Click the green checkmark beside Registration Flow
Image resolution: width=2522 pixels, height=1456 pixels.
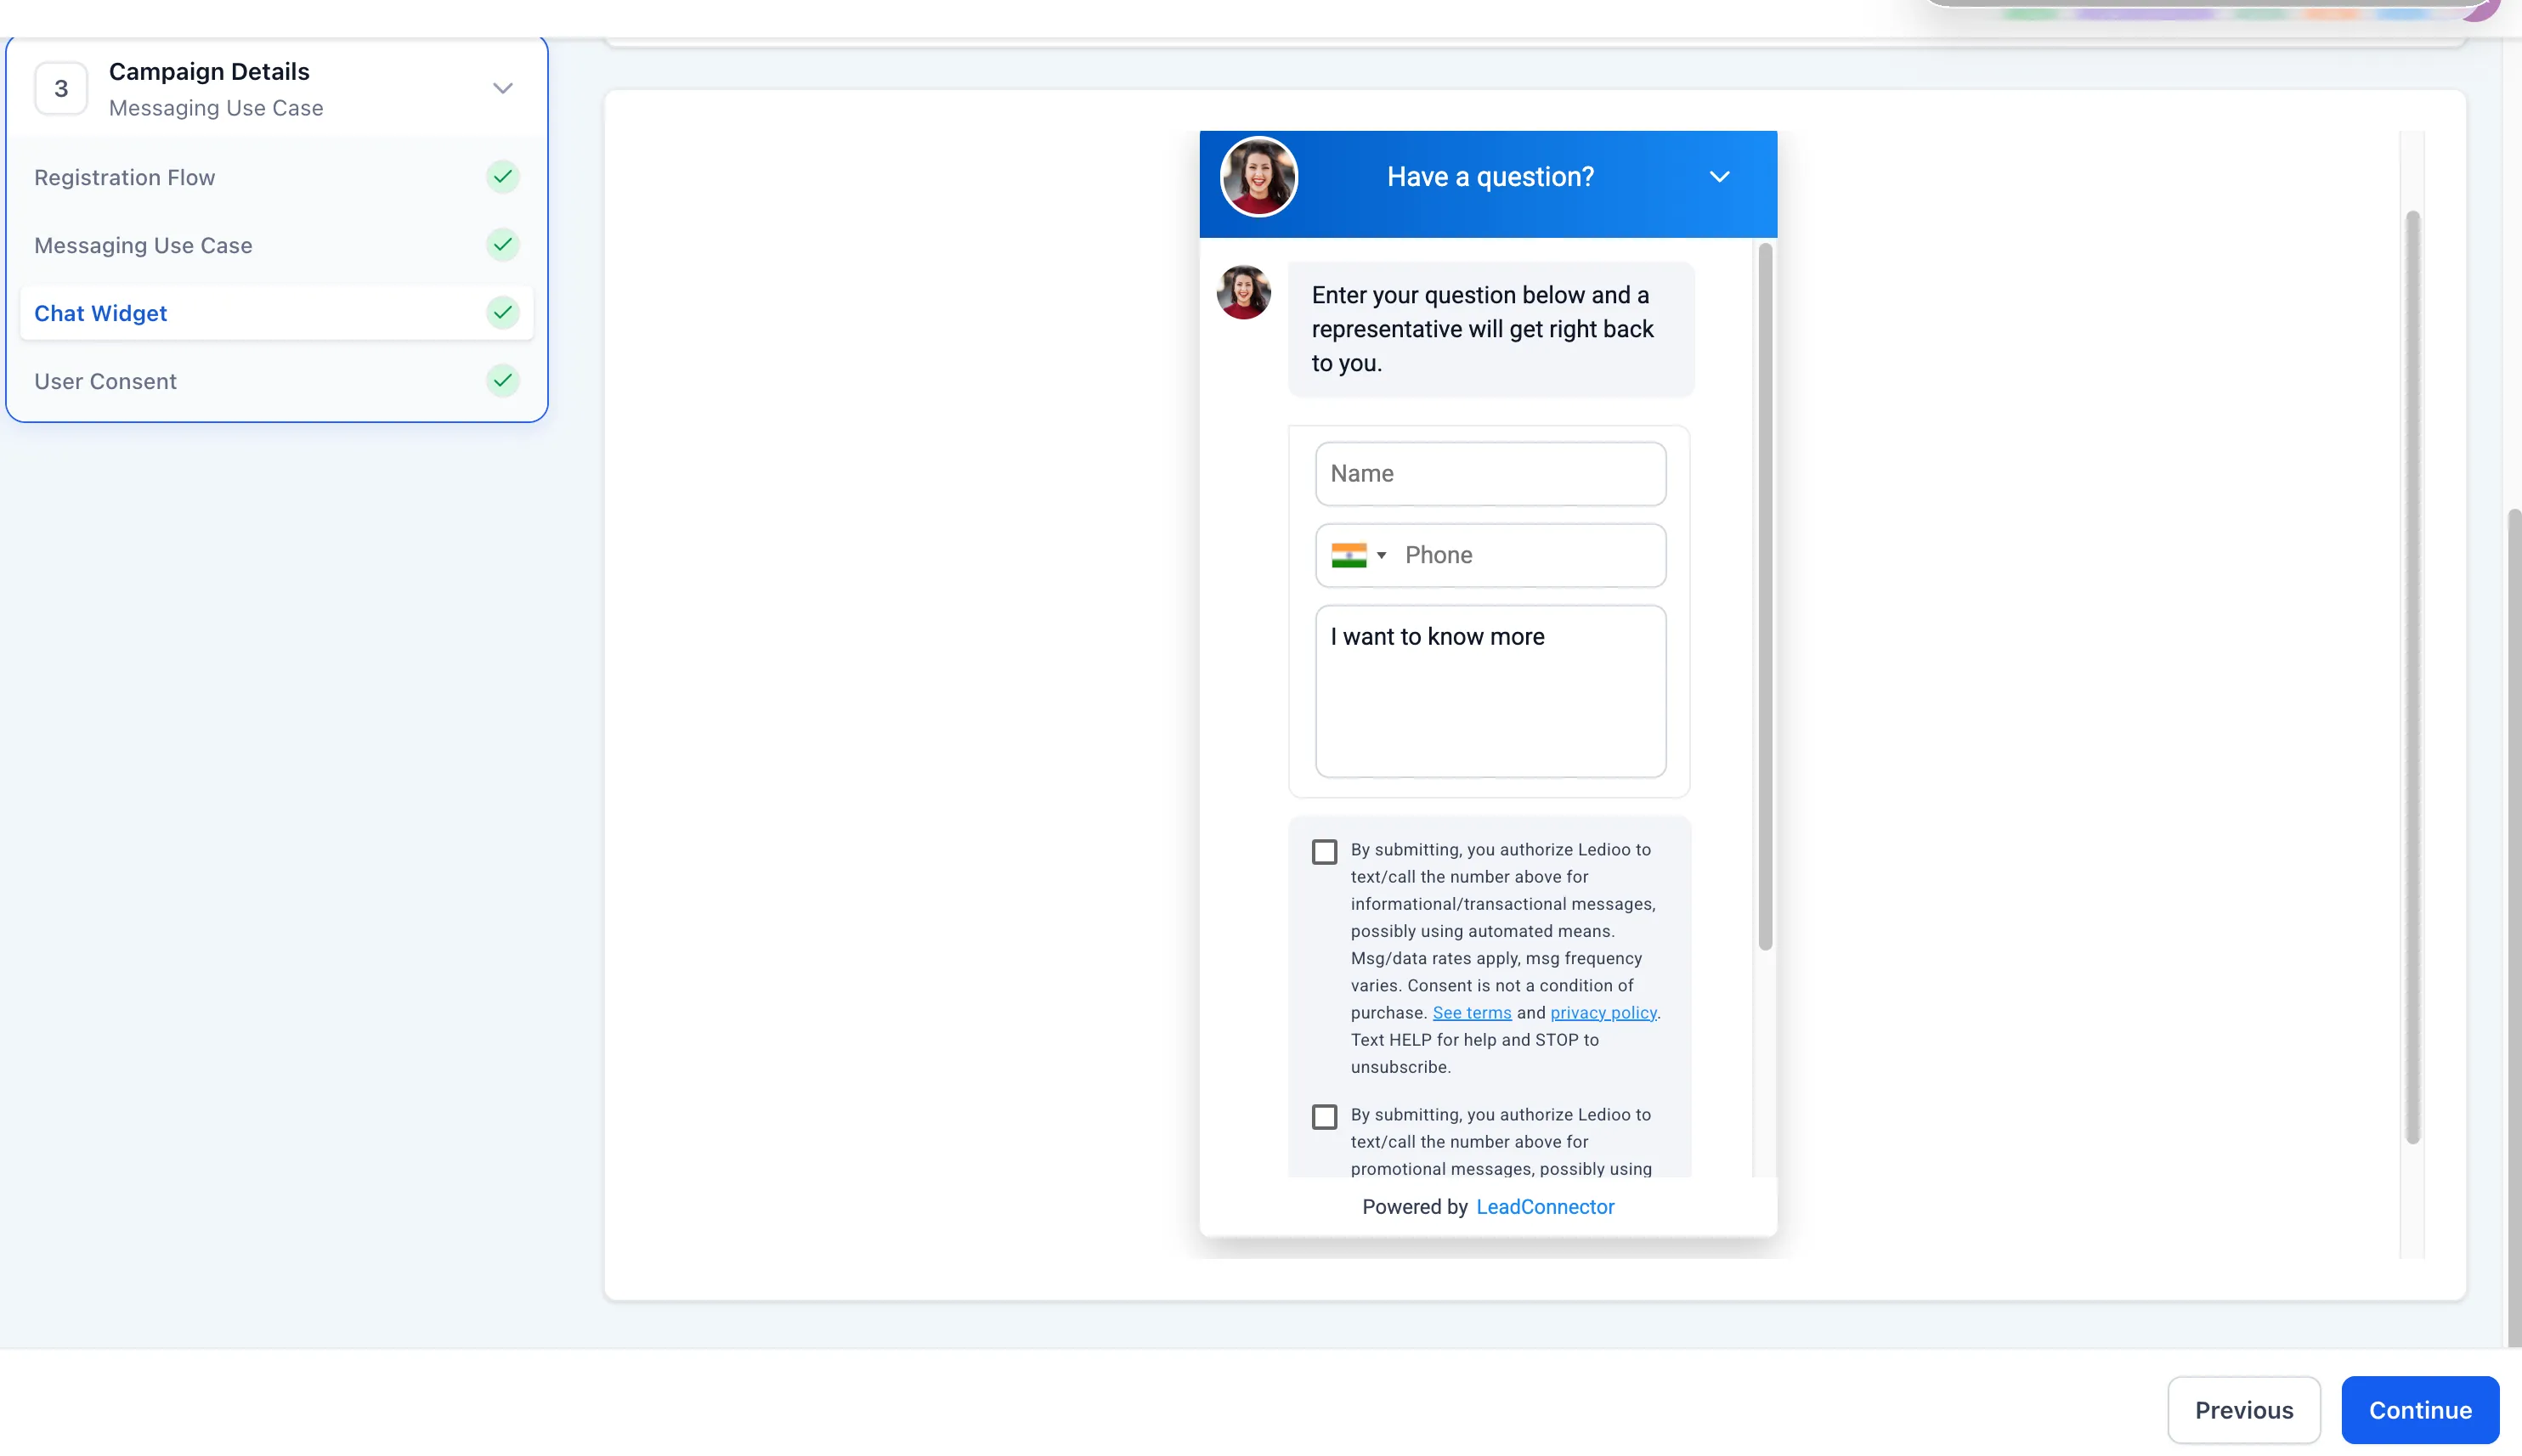(x=503, y=176)
